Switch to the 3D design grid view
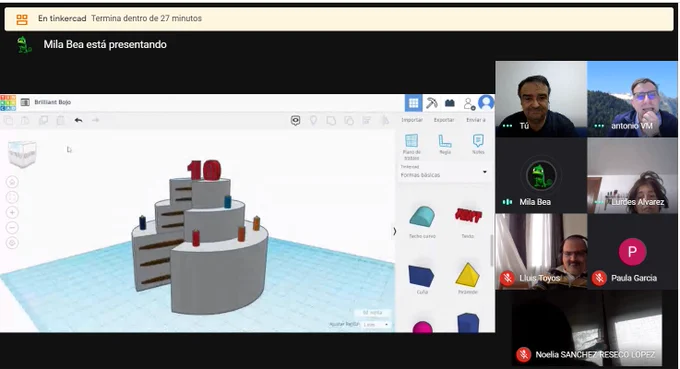This screenshot has height=369, width=680. point(413,103)
